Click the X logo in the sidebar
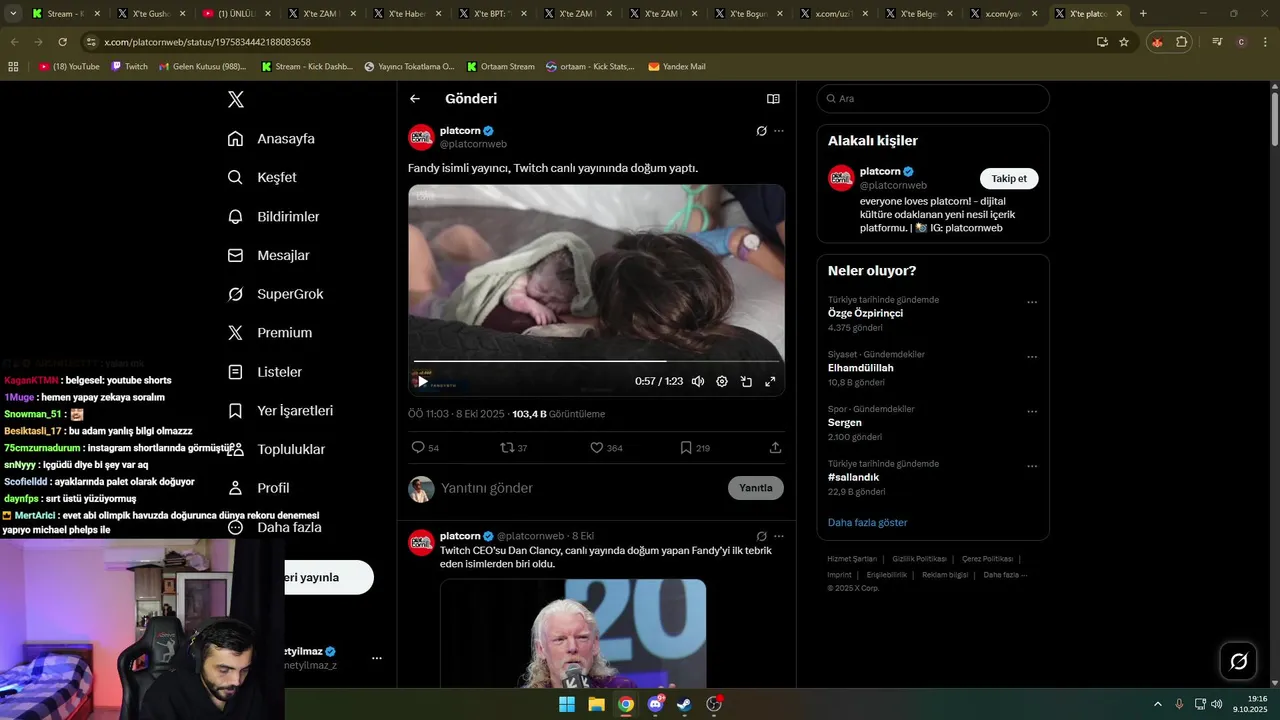 [x=235, y=99]
